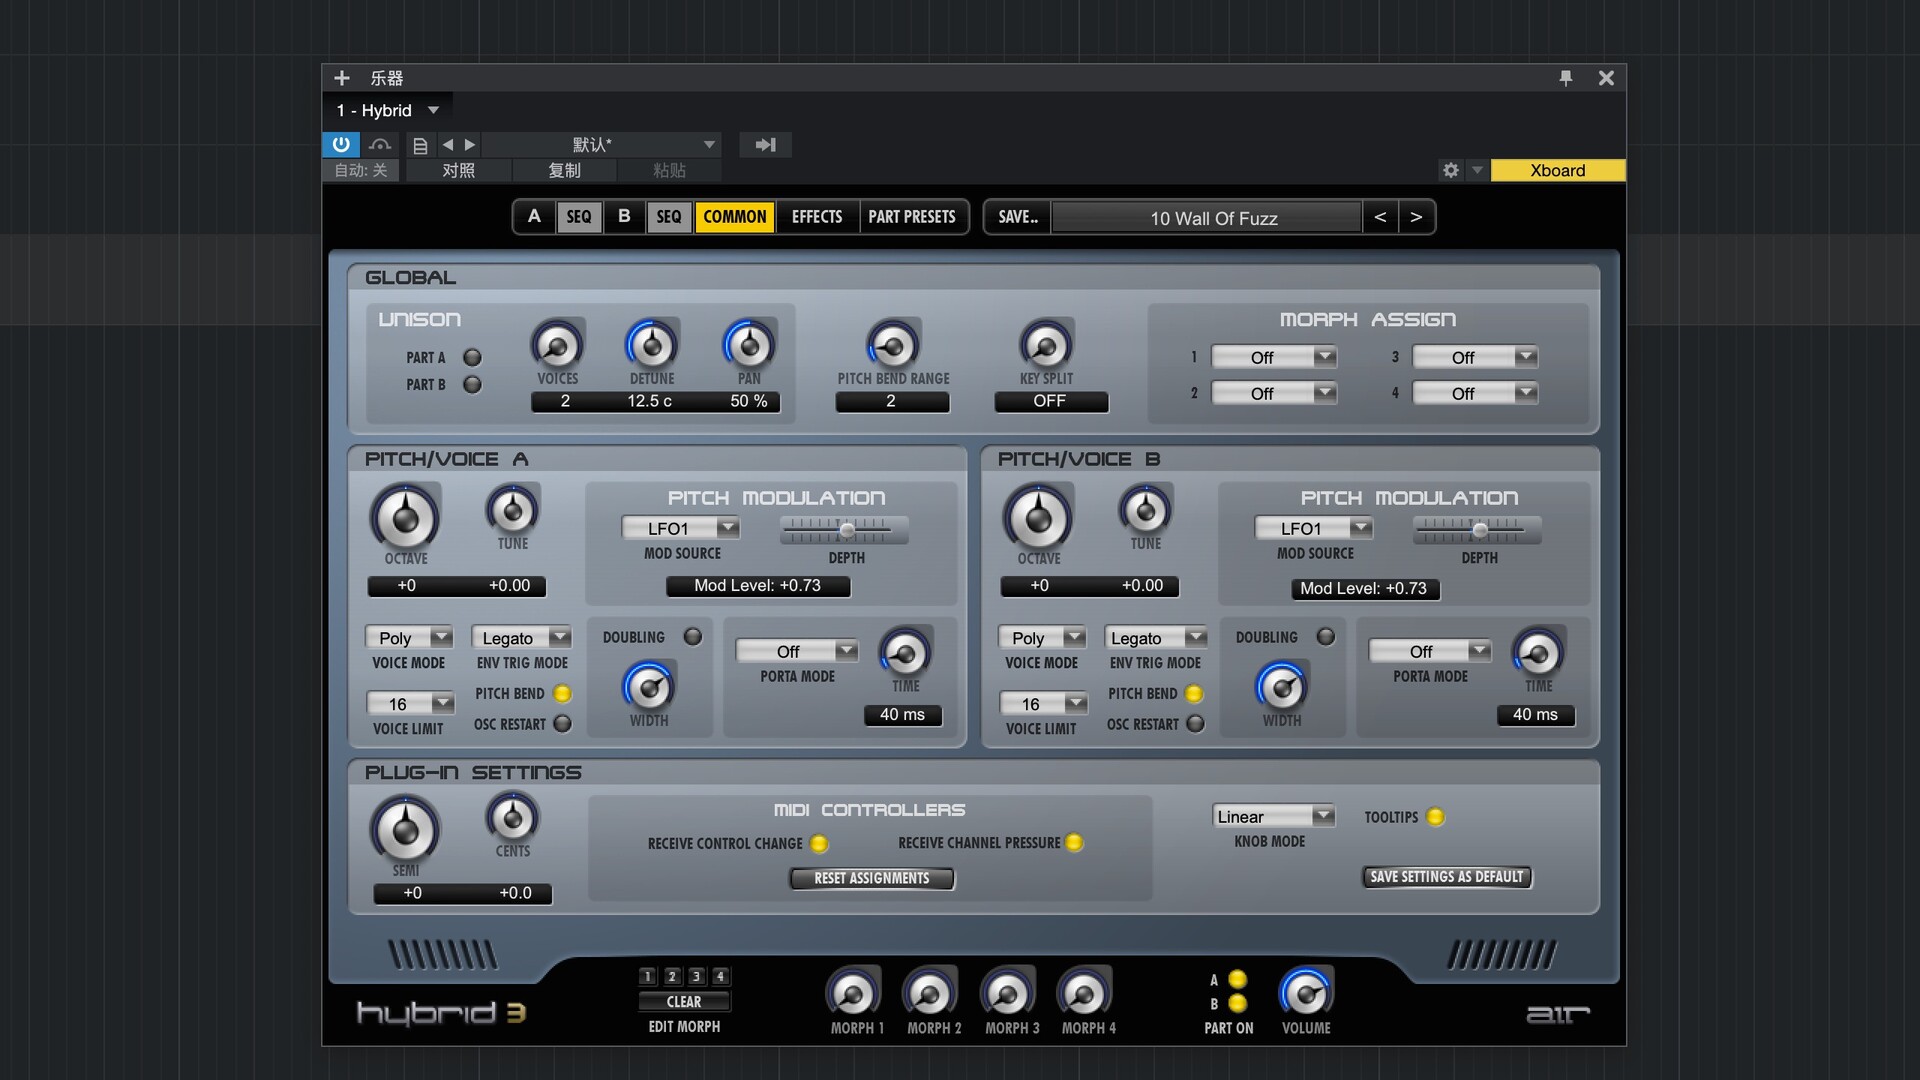Click the preset file document icon
Viewport: 1920px width, 1080px height.
pos(420,145)
